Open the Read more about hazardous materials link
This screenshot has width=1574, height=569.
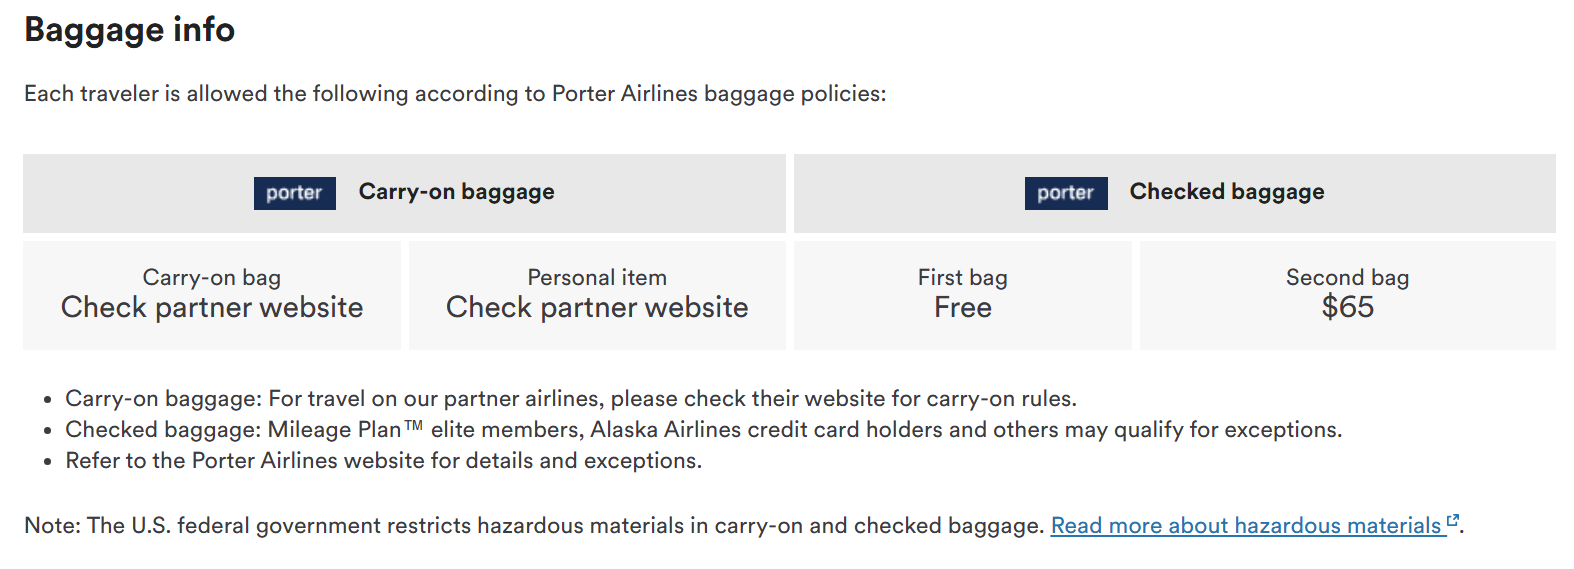(1245, 526)
